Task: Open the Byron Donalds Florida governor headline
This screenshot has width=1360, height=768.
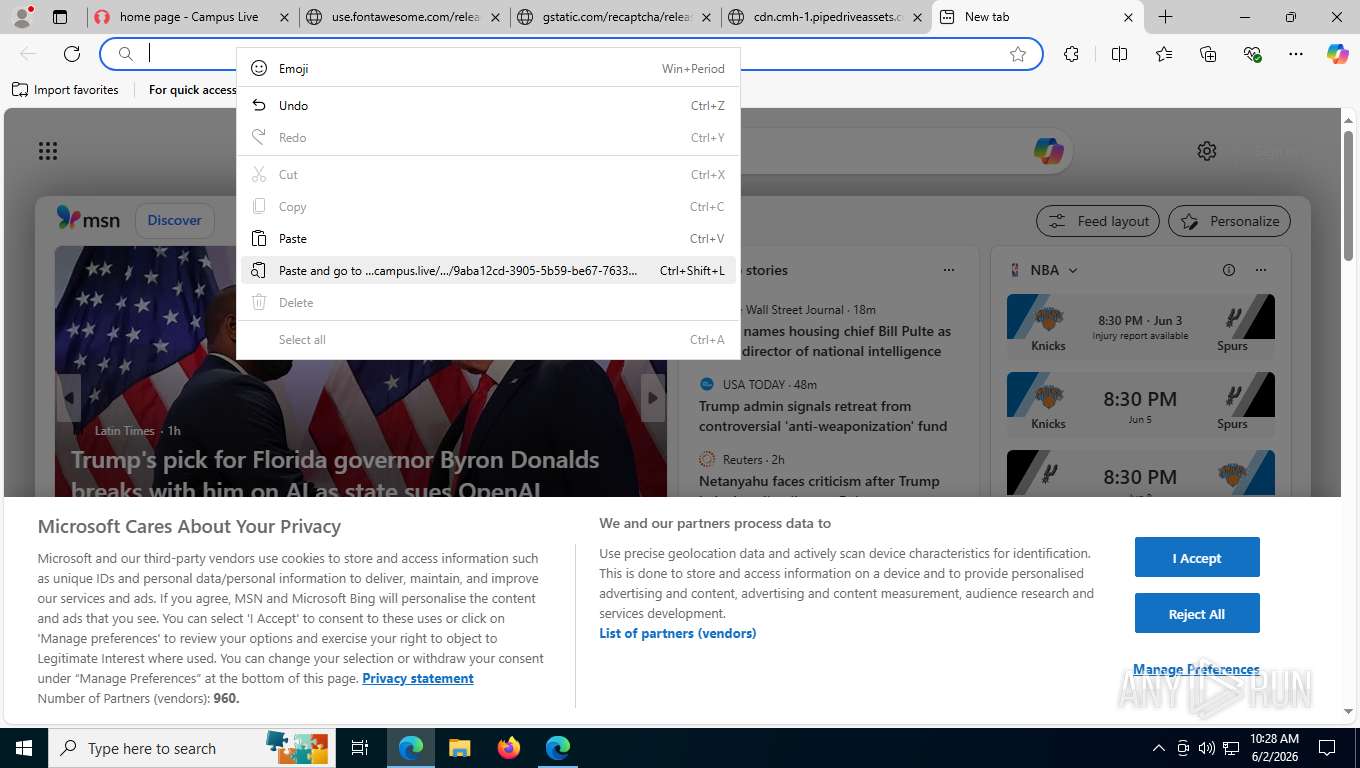Action: tap(335, 474)
